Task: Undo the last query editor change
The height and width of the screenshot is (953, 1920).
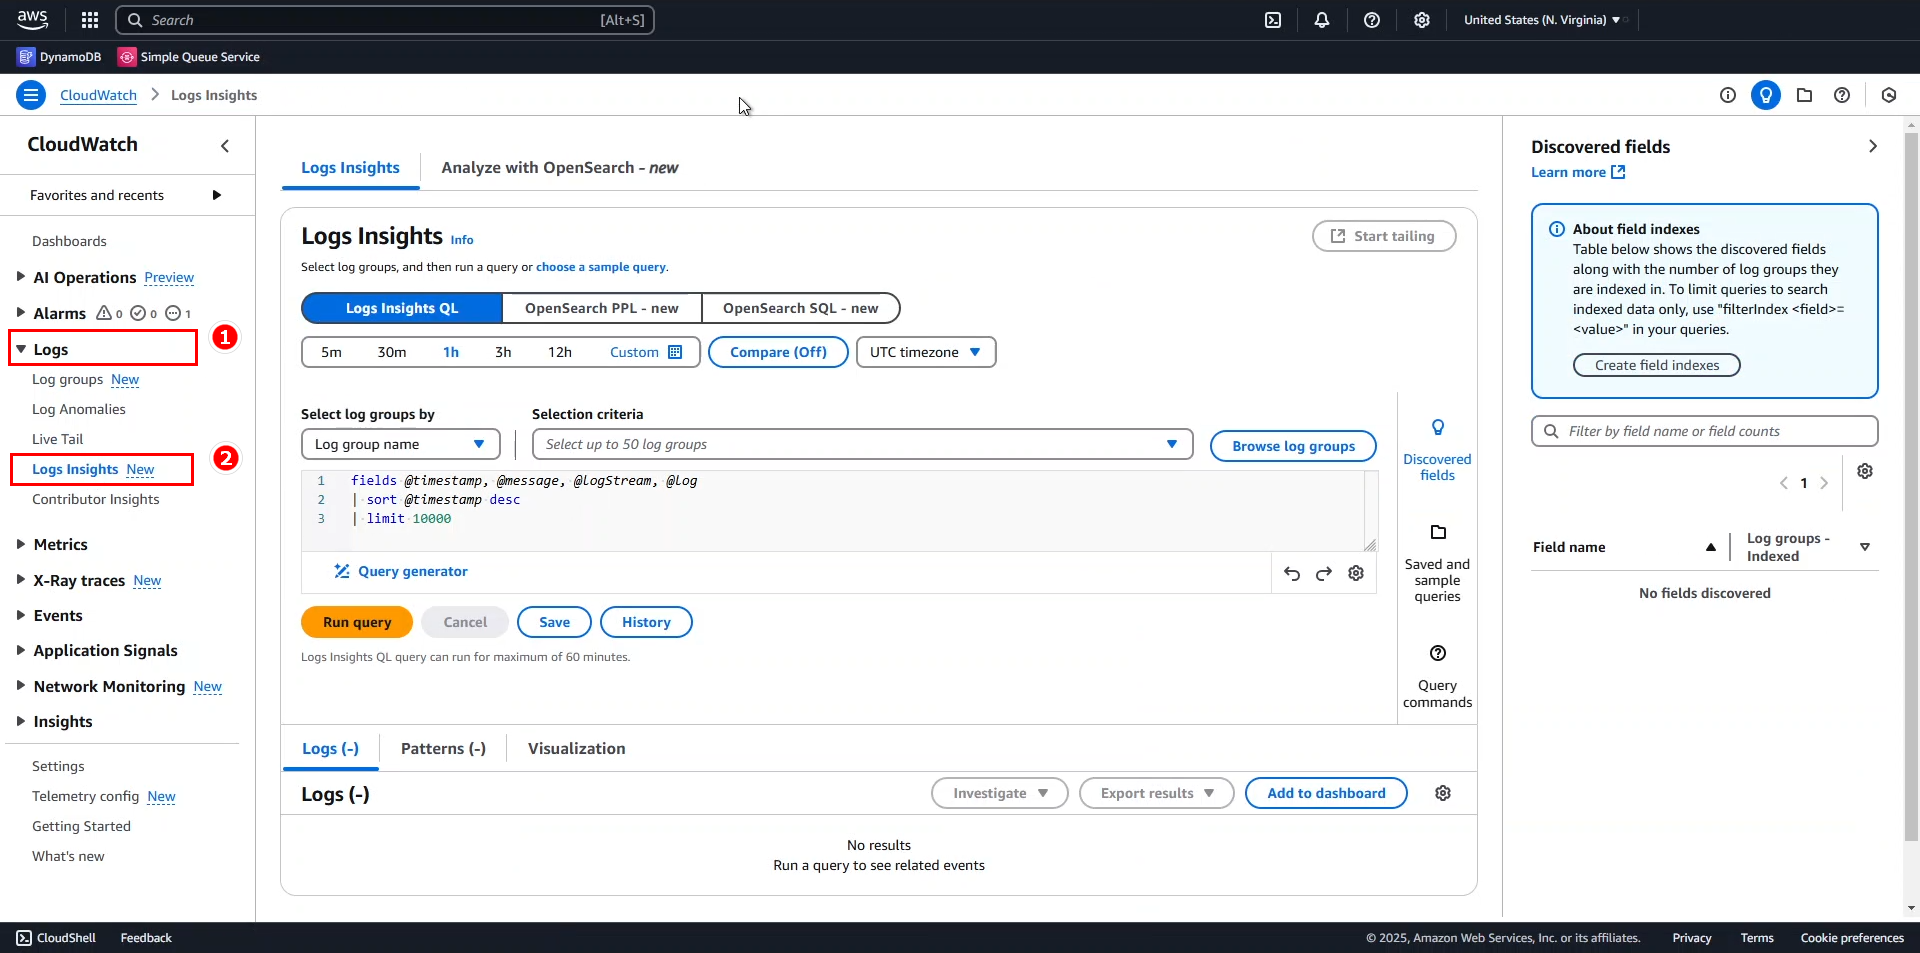Action: pos(1292,573)
